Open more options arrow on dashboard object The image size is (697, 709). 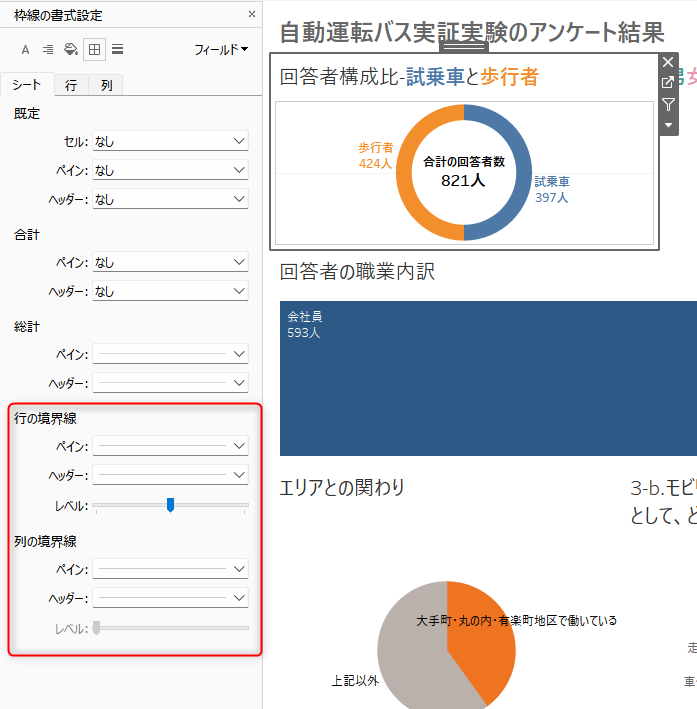point(669,124)
